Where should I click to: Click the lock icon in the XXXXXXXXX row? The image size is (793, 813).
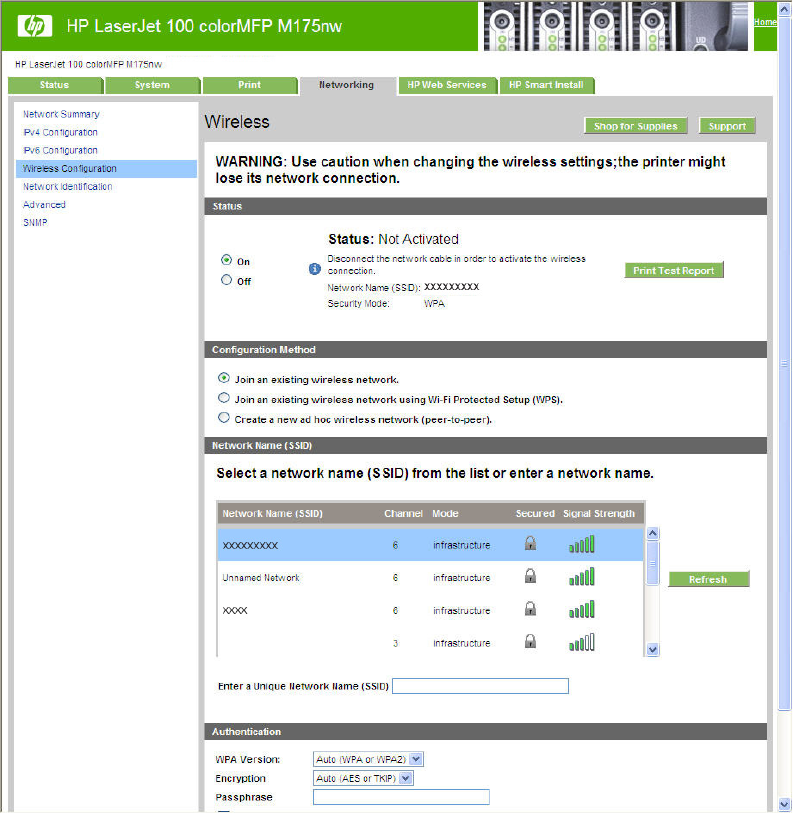point(530,543)
